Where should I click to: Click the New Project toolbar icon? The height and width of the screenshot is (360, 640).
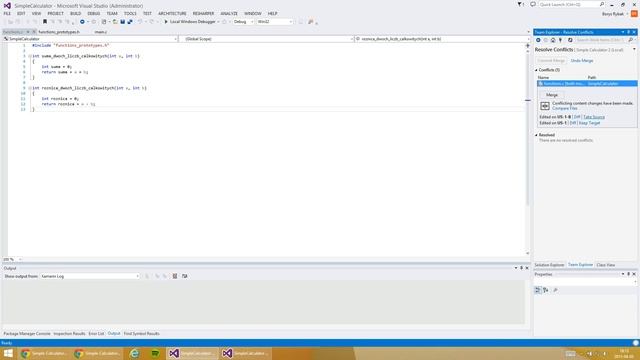[104, 22]
